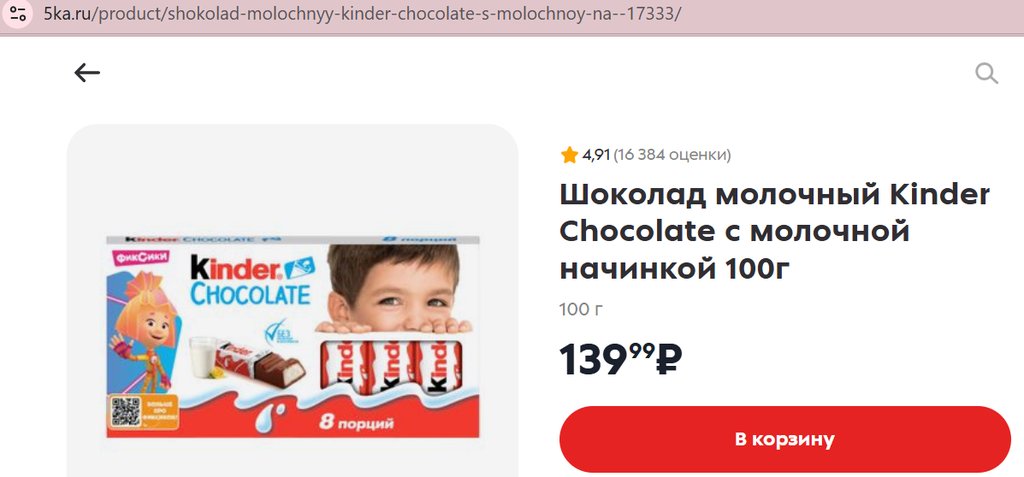Click the 100 г weight label
1024x477 pixels.
pyautogui.click(x=581, y=309)
